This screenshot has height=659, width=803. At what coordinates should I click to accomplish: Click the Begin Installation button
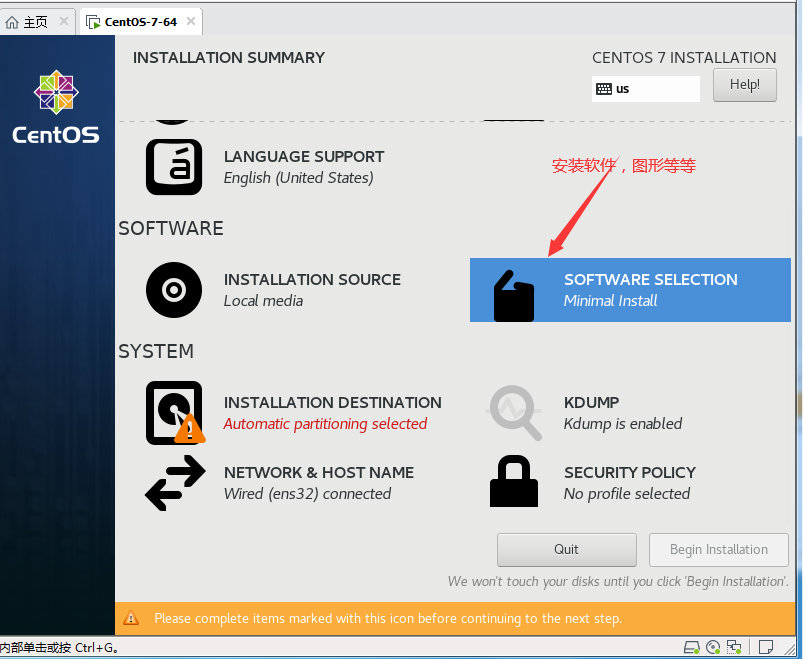[719, 549]
